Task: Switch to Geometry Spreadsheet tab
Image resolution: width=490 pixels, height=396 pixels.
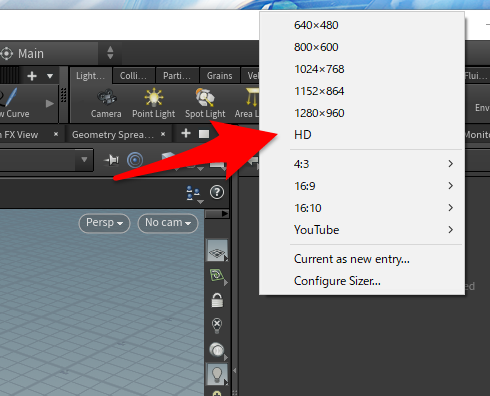Action: click(113, 135)
